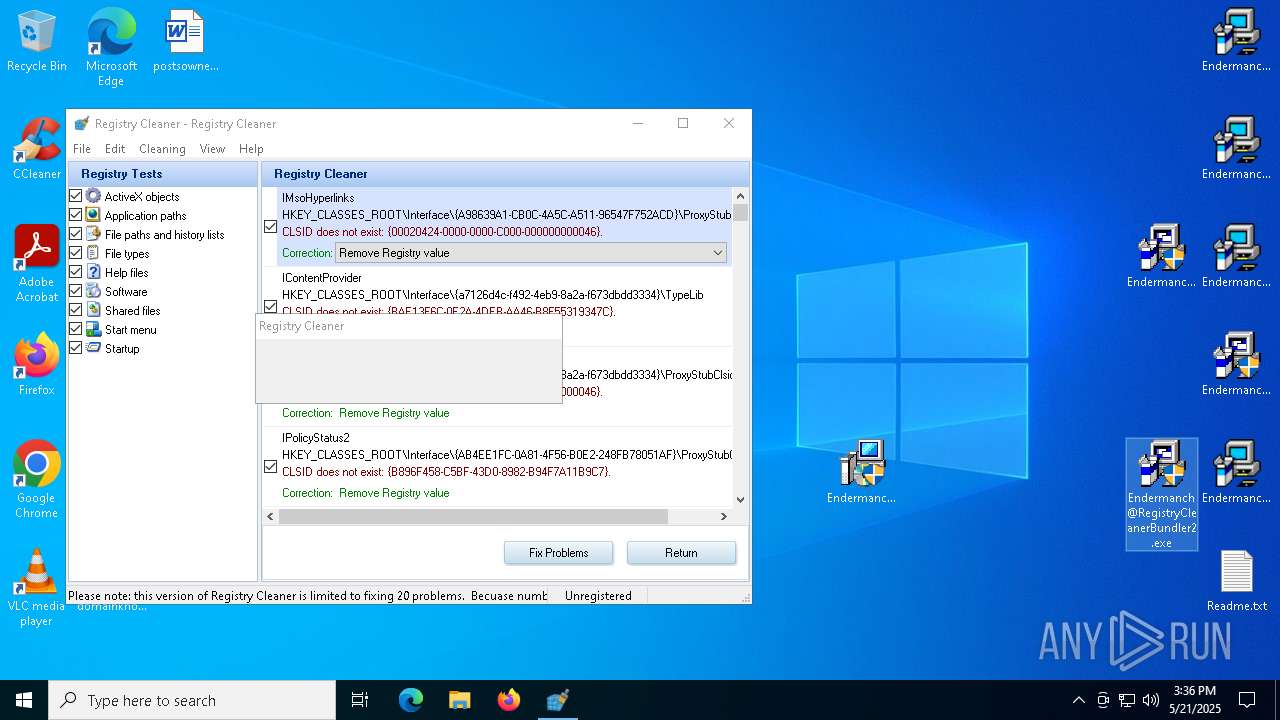Select the ActiveX objects gear icon

click(93, 196)
